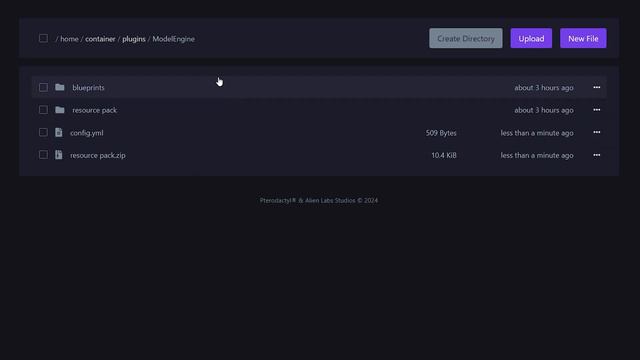Select the blueprints folder checkbox
640x360 pixels.
point(43,87)
